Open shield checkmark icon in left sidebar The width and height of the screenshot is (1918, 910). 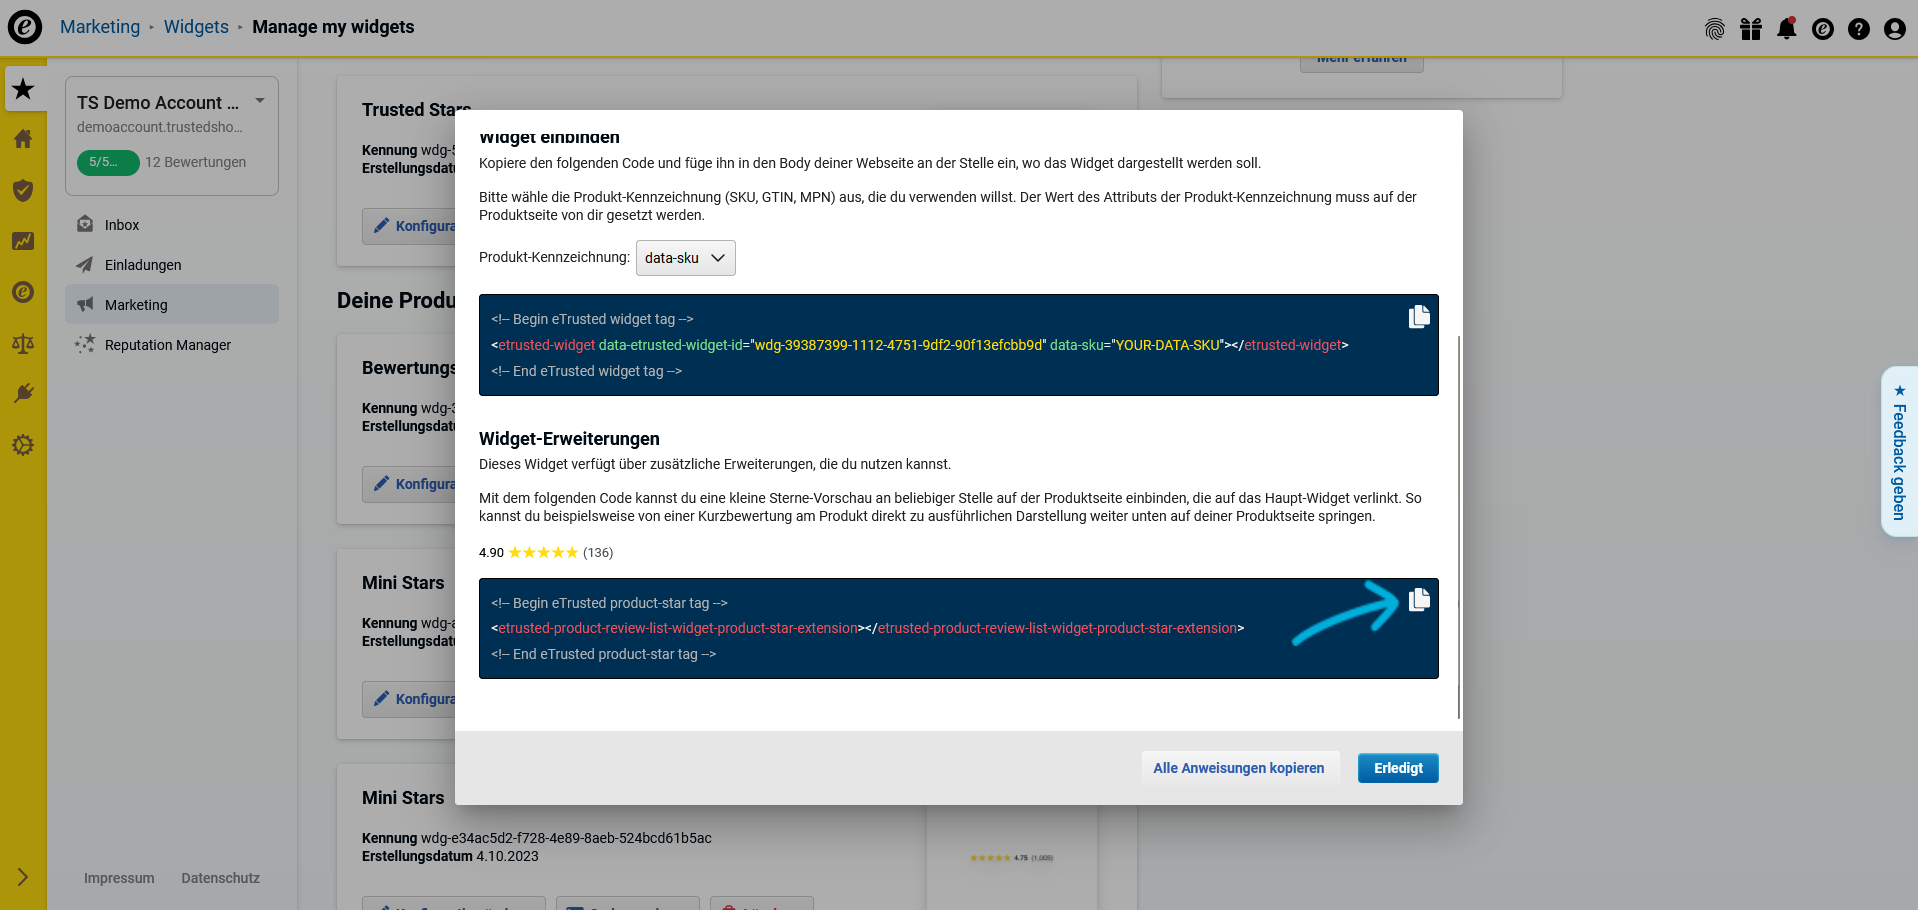pos(23,190)
